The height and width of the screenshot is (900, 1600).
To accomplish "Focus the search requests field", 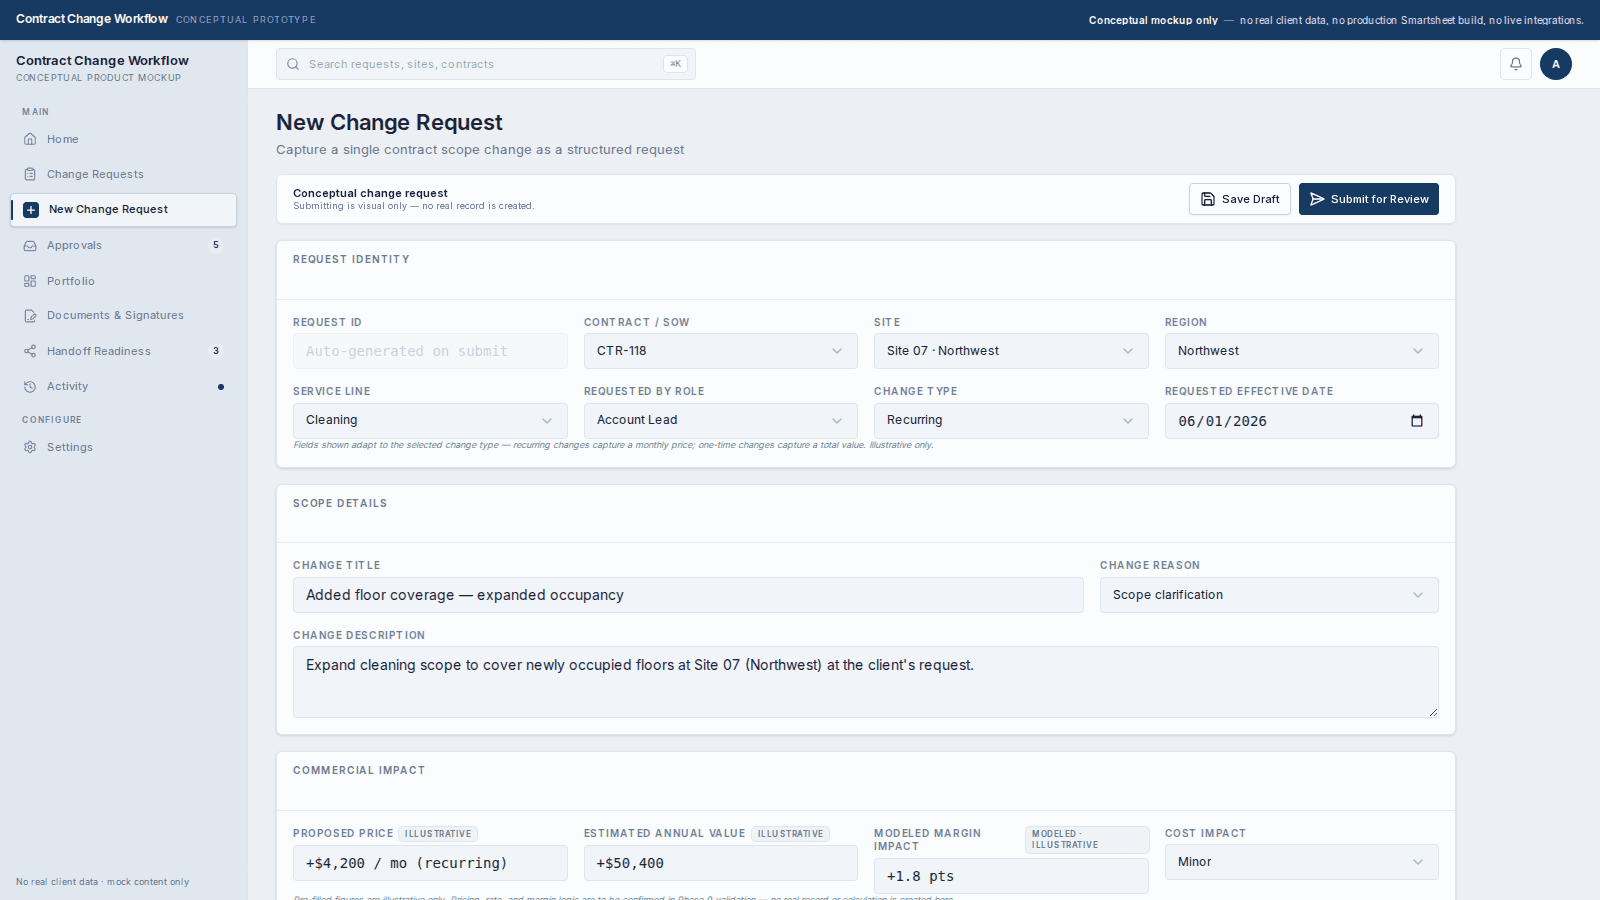I will pyautogui.click(x=486, y=64).
